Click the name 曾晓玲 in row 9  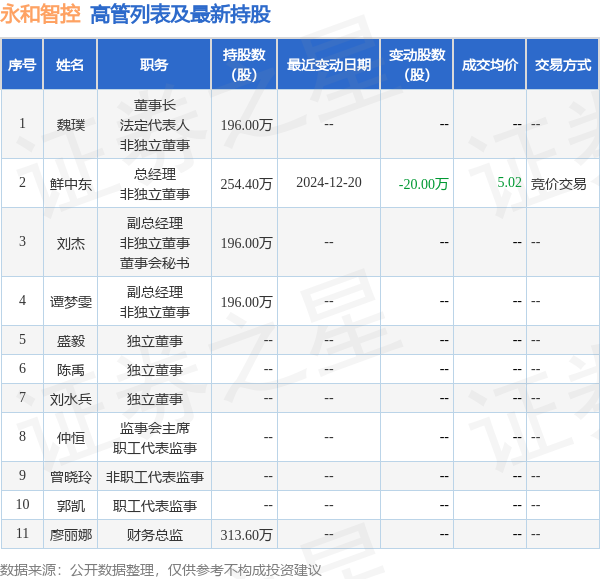click(71, 476)
